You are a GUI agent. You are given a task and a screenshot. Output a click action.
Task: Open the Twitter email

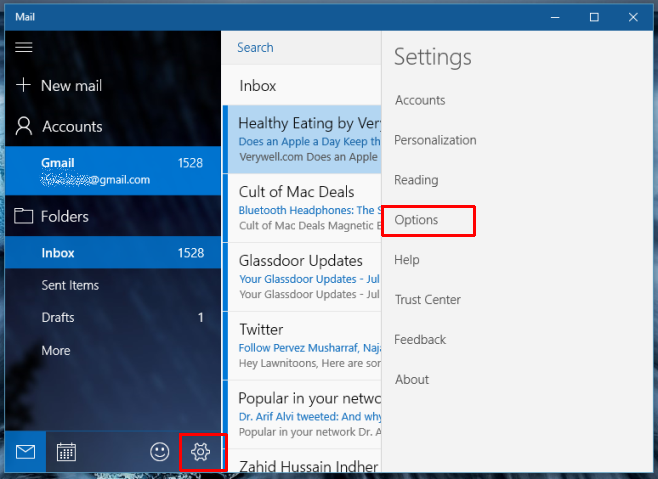click(x=302, y=346)
